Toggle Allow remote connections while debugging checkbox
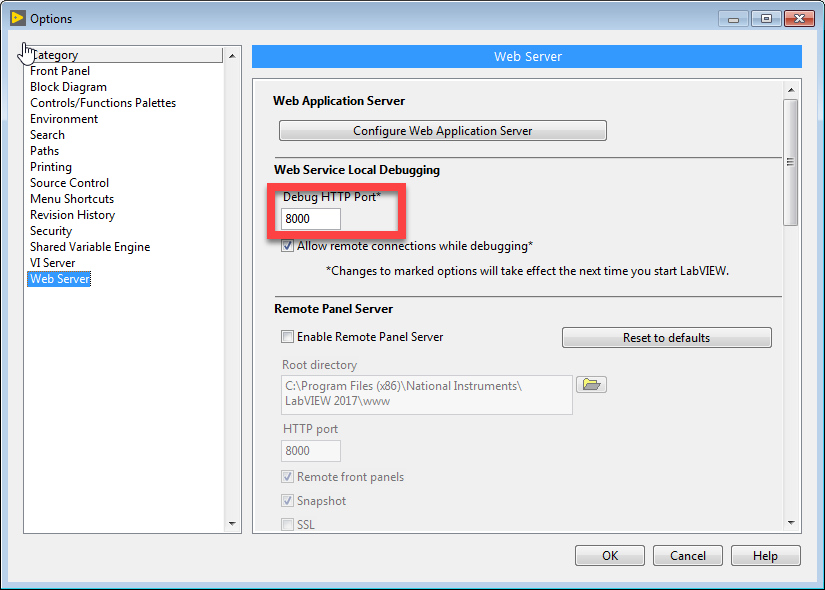Screen dimensions: 825x590 pyautogui.click(x=288, y=246)
